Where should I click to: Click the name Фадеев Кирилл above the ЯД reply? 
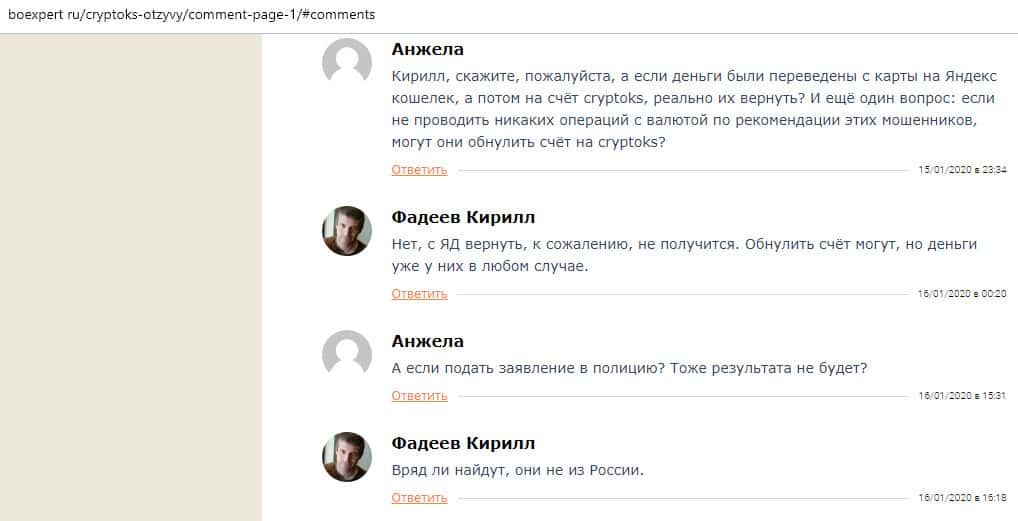click(463, 217)
